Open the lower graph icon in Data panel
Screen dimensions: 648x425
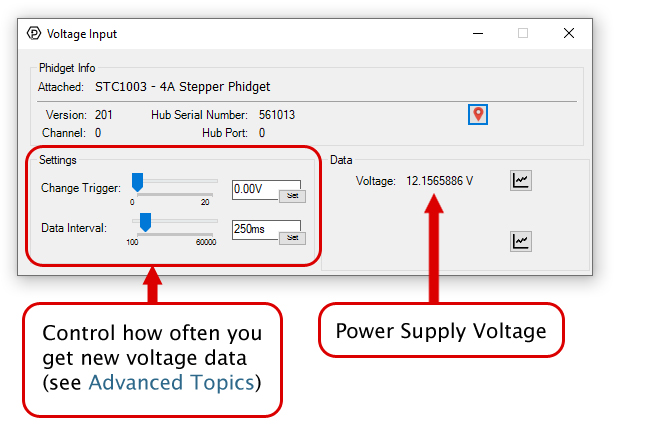[520, 241]
